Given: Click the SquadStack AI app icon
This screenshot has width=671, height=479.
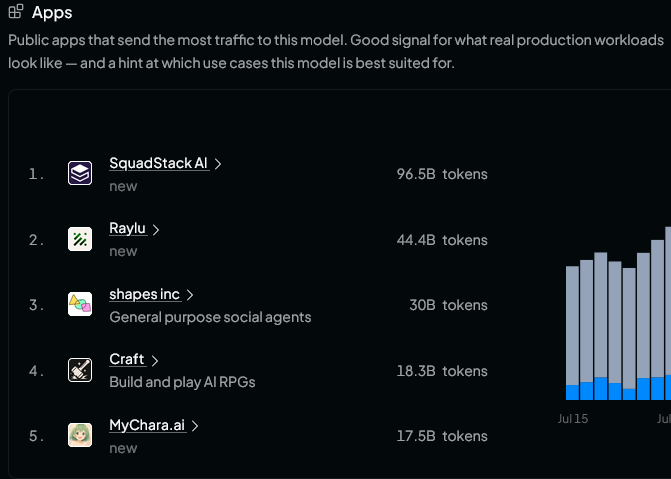Looking at the screenshot, I should [80, 173].
